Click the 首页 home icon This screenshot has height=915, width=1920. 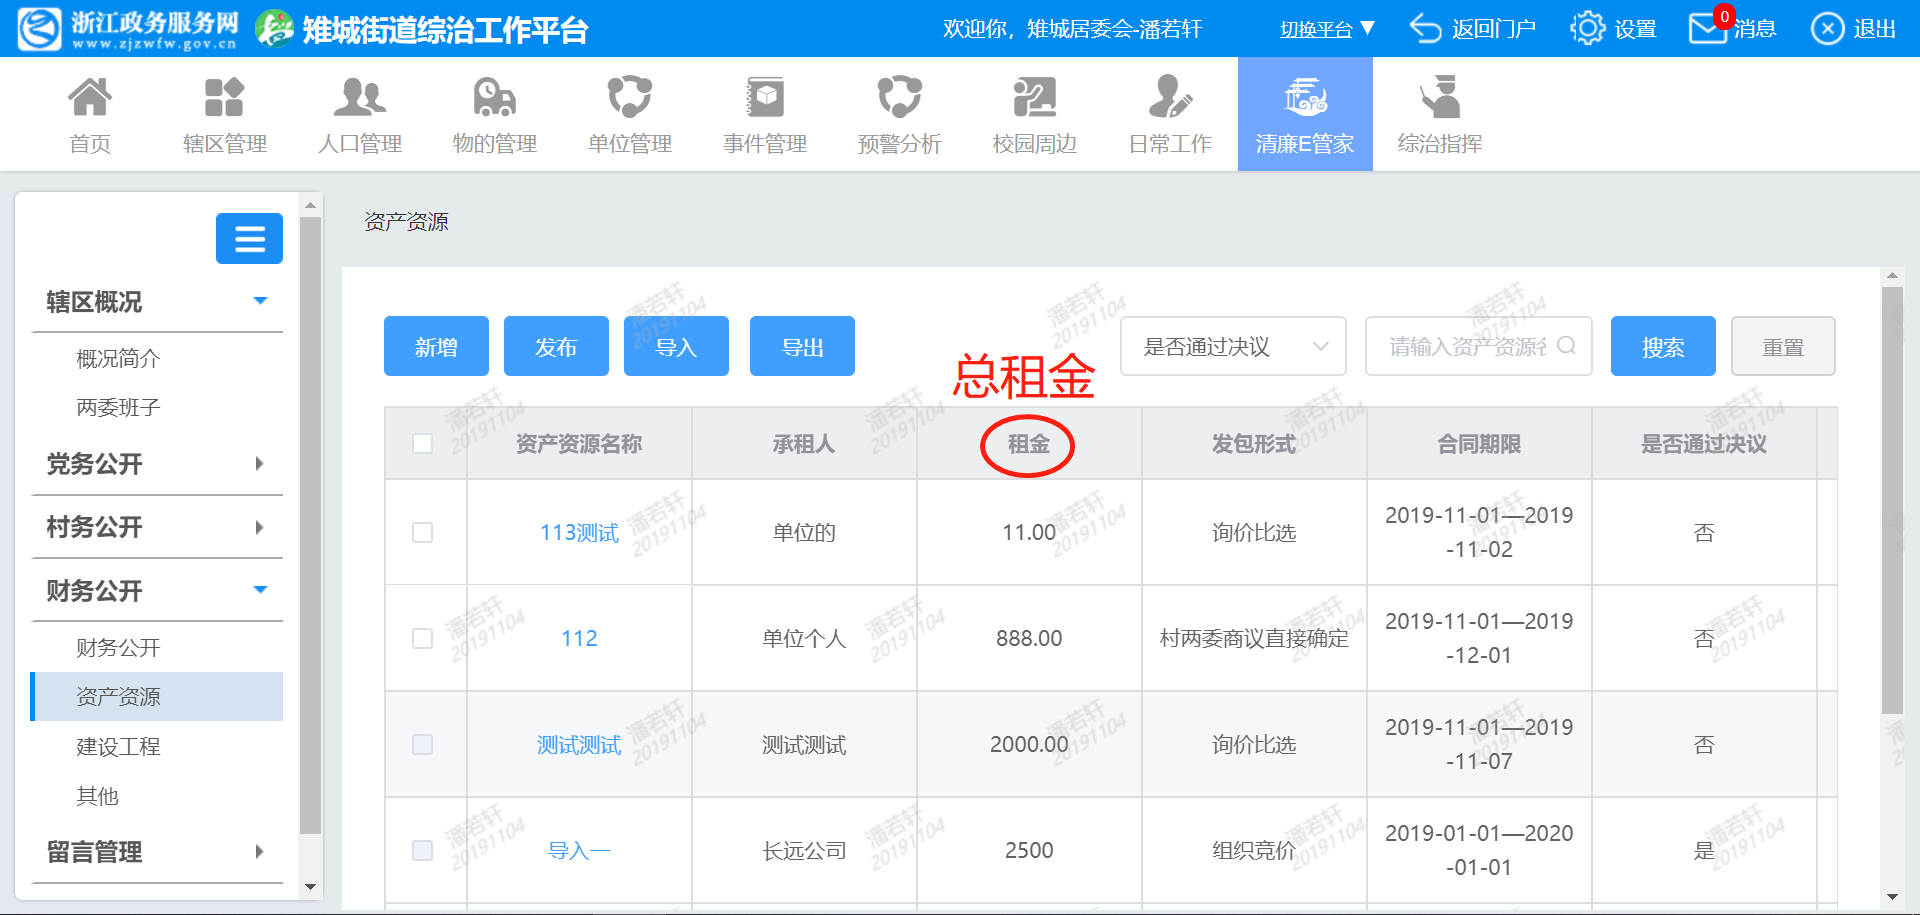coord(90,98)
